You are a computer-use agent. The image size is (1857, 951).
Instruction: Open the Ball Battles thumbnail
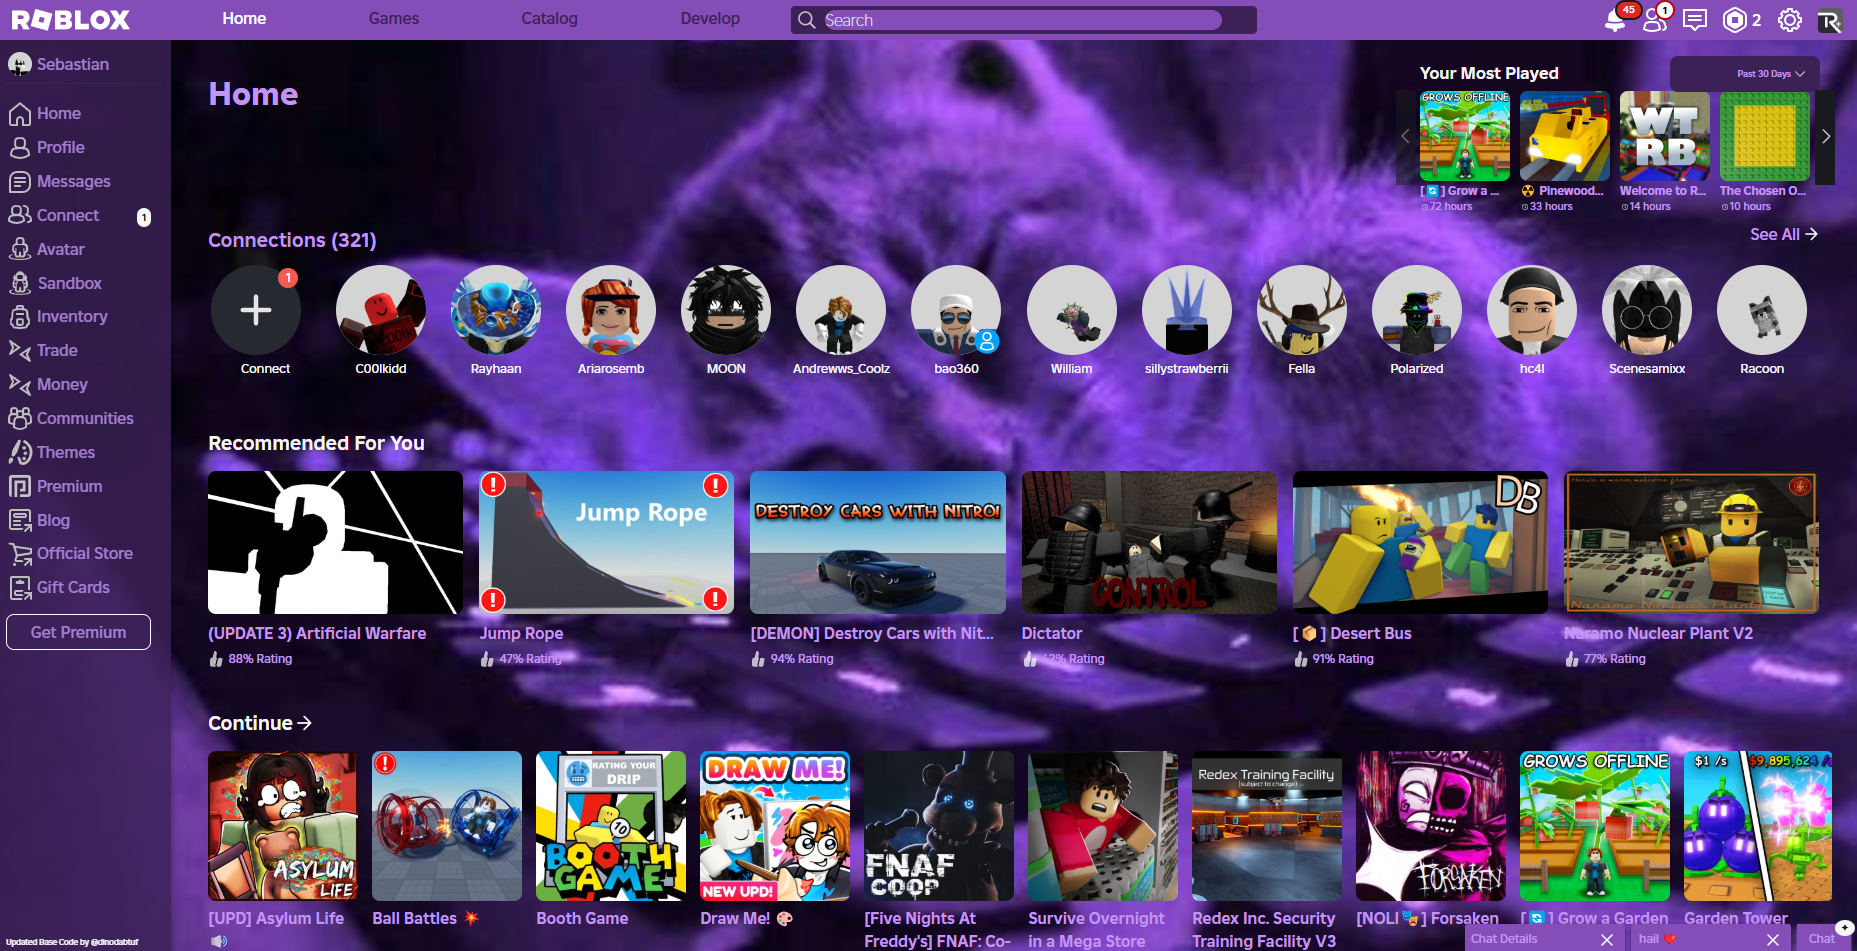point(447,826)
